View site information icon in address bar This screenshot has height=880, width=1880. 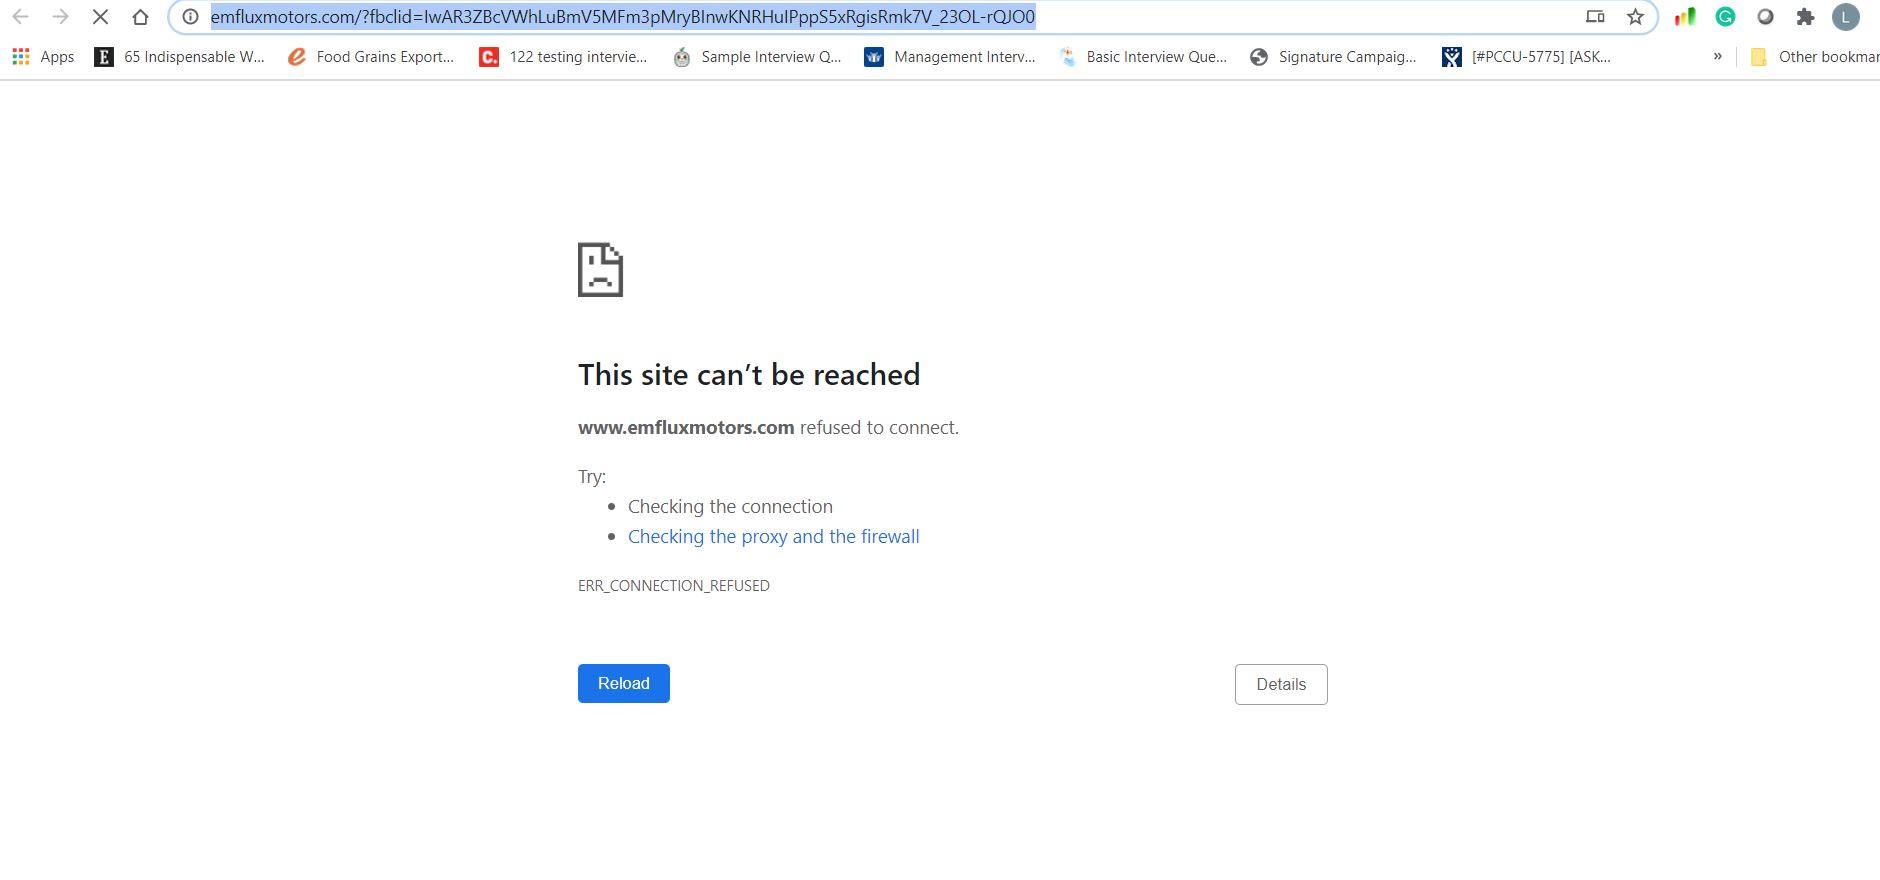click(x=190, y=17)
